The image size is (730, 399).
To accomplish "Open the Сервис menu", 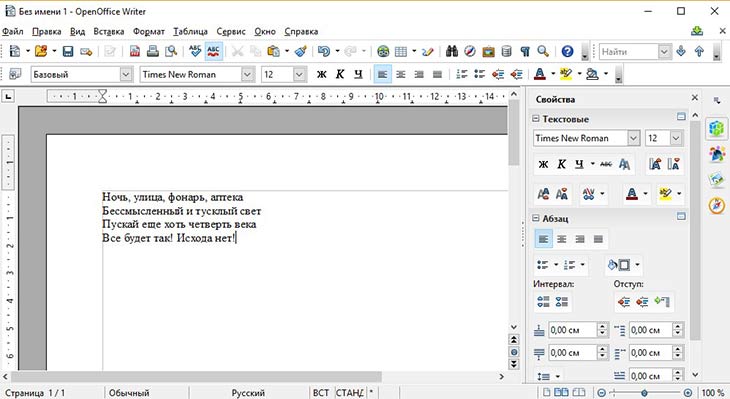I will point(231,31).
